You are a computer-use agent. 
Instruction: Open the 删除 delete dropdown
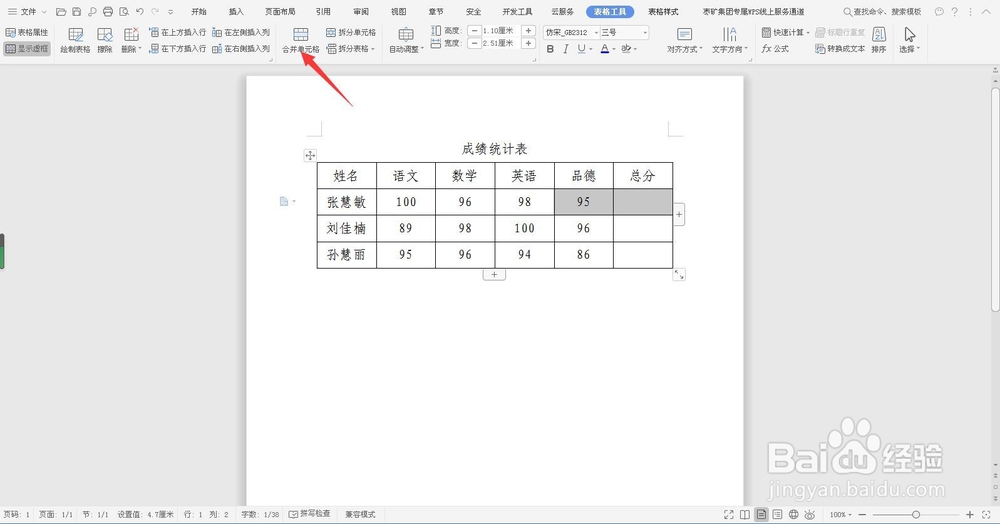pyautogui.click(x=131, y=41)
